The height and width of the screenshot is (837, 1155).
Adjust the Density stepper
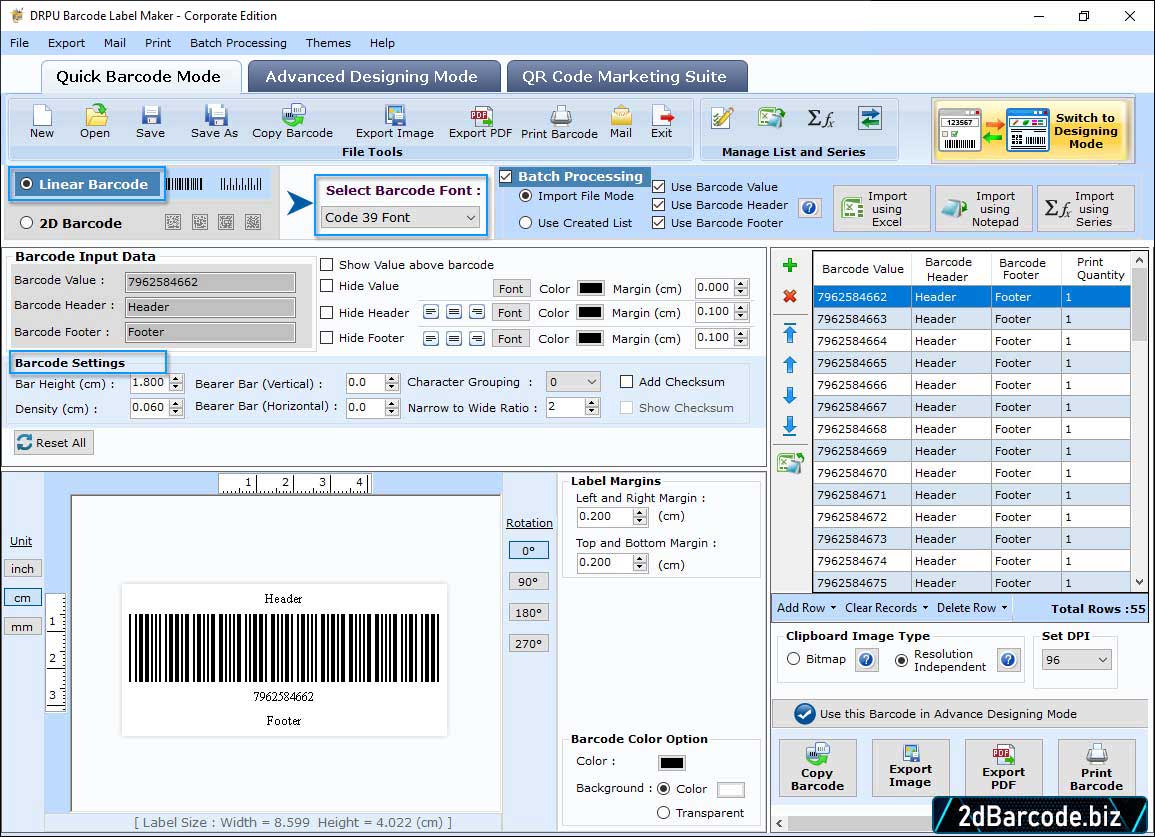click(x=175, y=407)
